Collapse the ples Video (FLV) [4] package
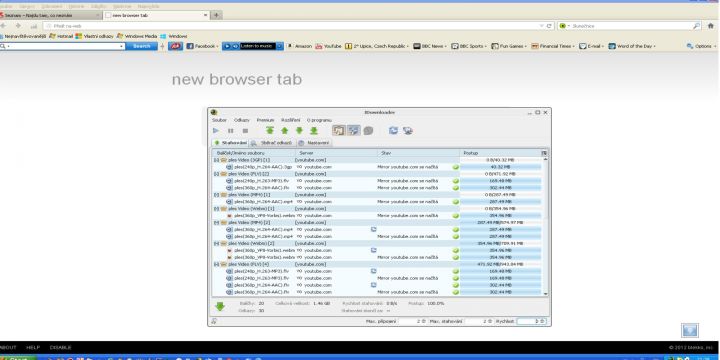Viewport: 720px width, 360px height. coord(216,264)
